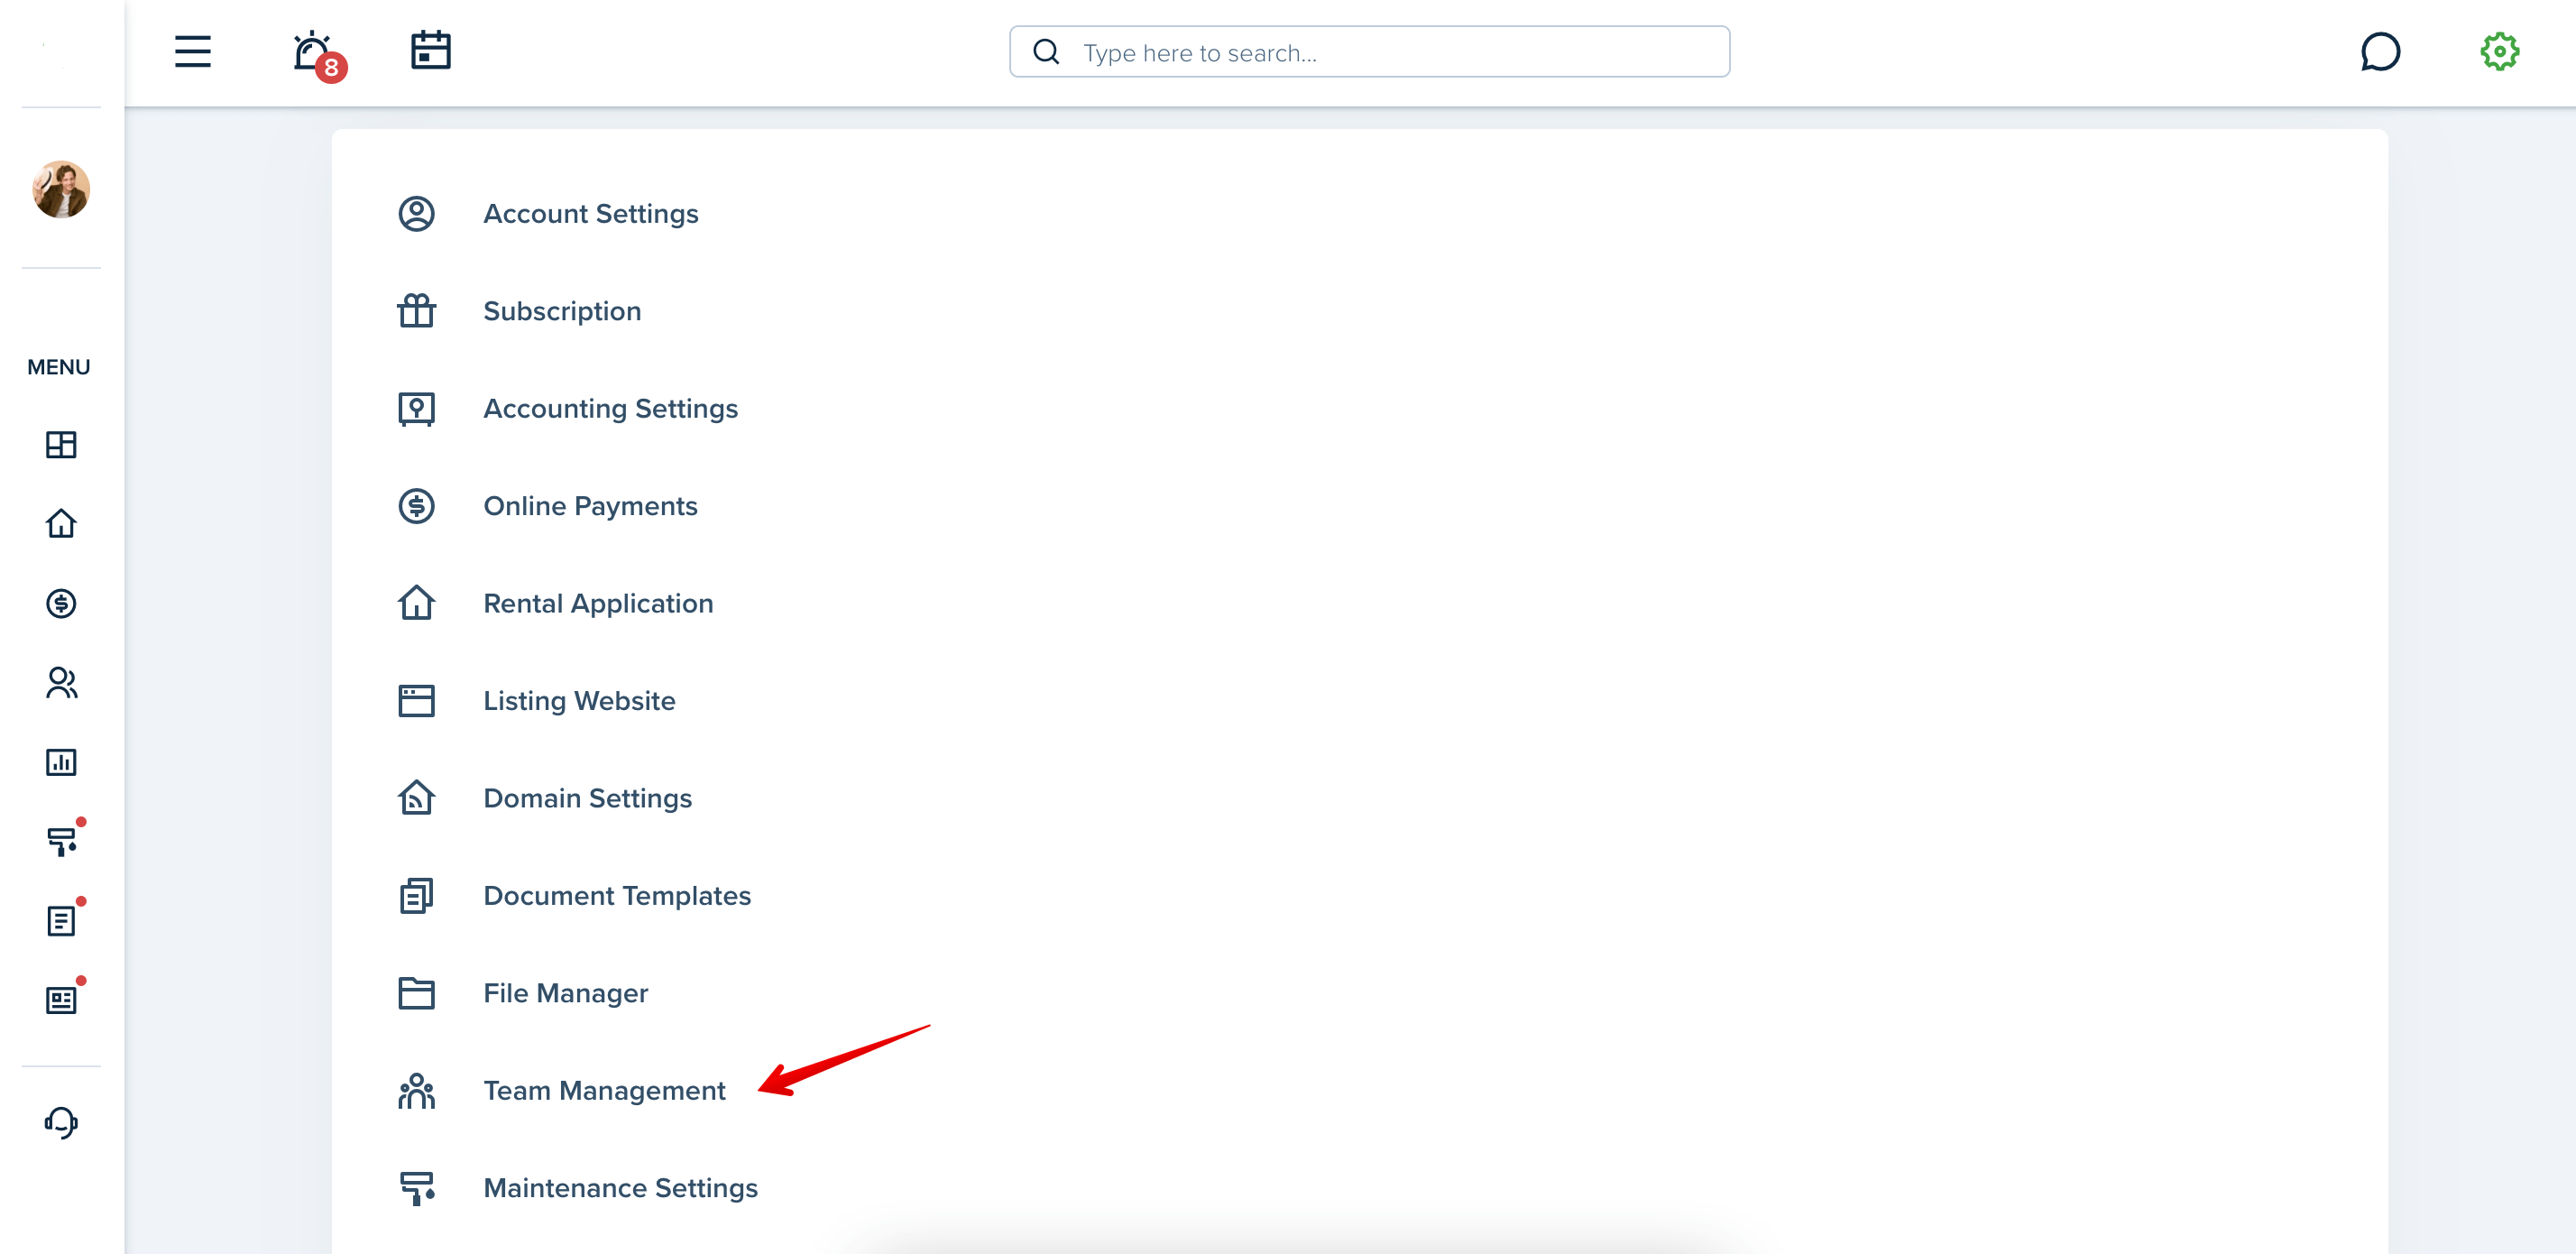Open the dashboard grid sidebar icon
Screen dimensions: 2576x1254
(x=61, y=444)
